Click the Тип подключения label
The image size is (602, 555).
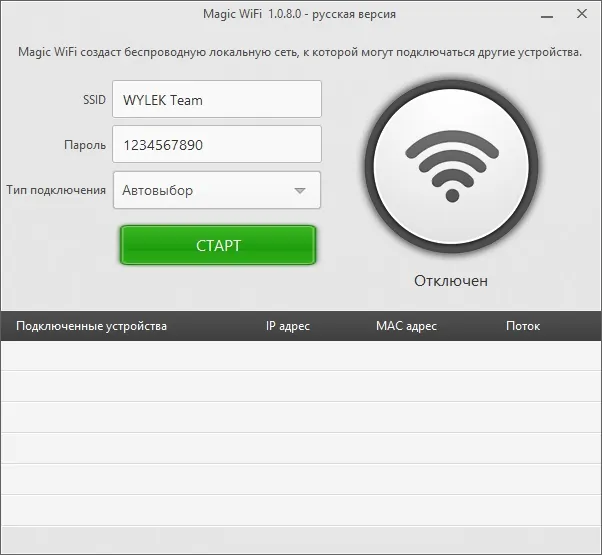[x=56, y=190]
